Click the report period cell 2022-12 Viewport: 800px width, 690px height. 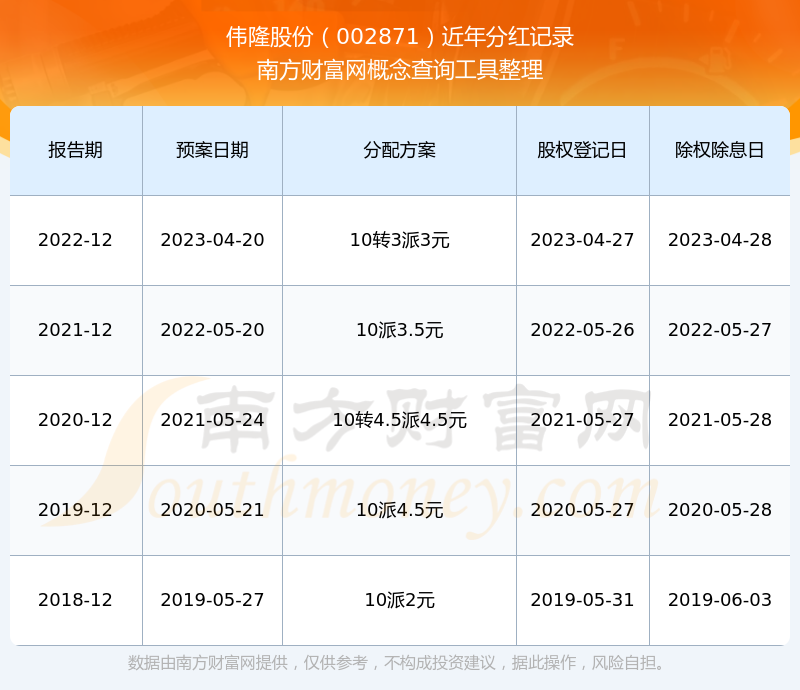(76, 240)
